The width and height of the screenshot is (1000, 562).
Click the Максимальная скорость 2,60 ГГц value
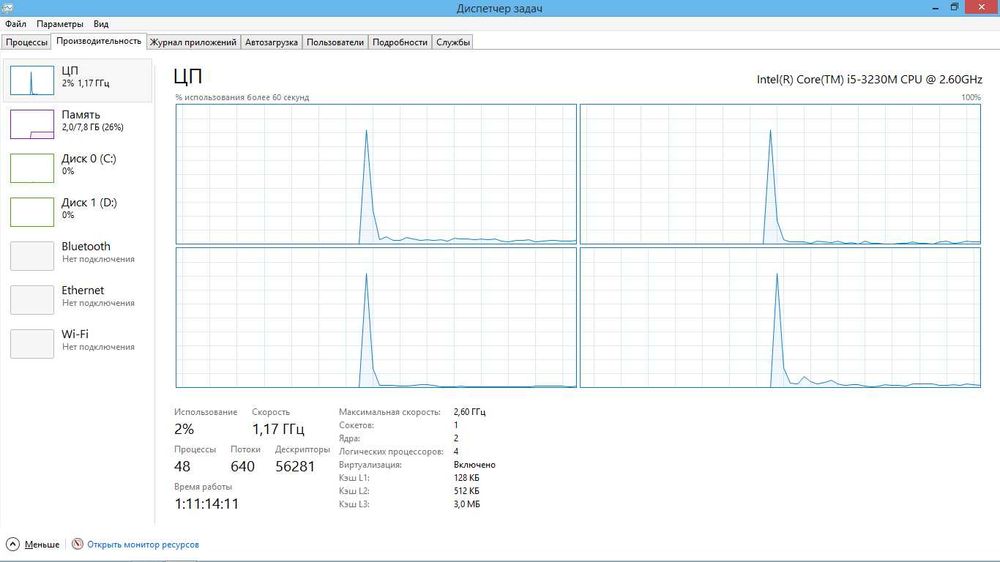point(469,412)
